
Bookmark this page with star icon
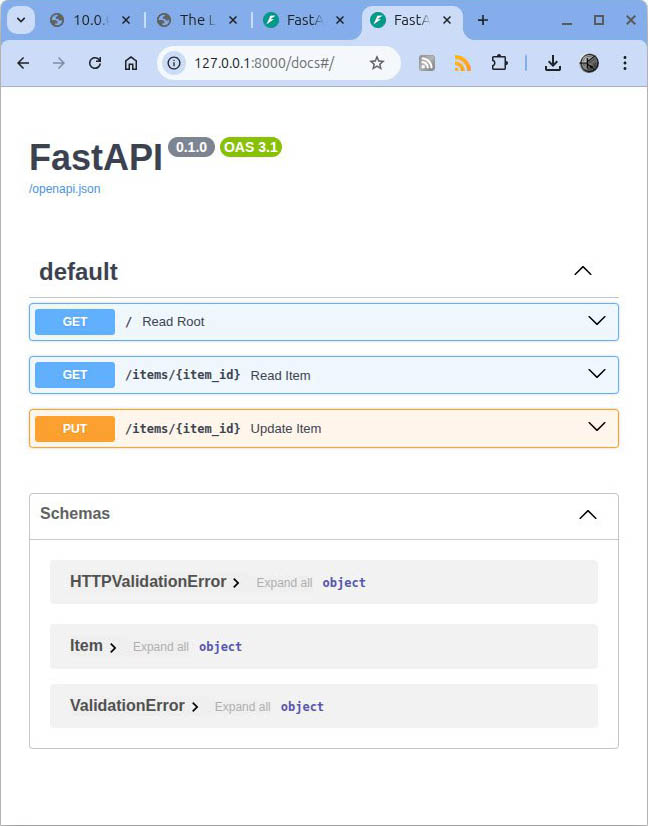[x=377, y=63]
